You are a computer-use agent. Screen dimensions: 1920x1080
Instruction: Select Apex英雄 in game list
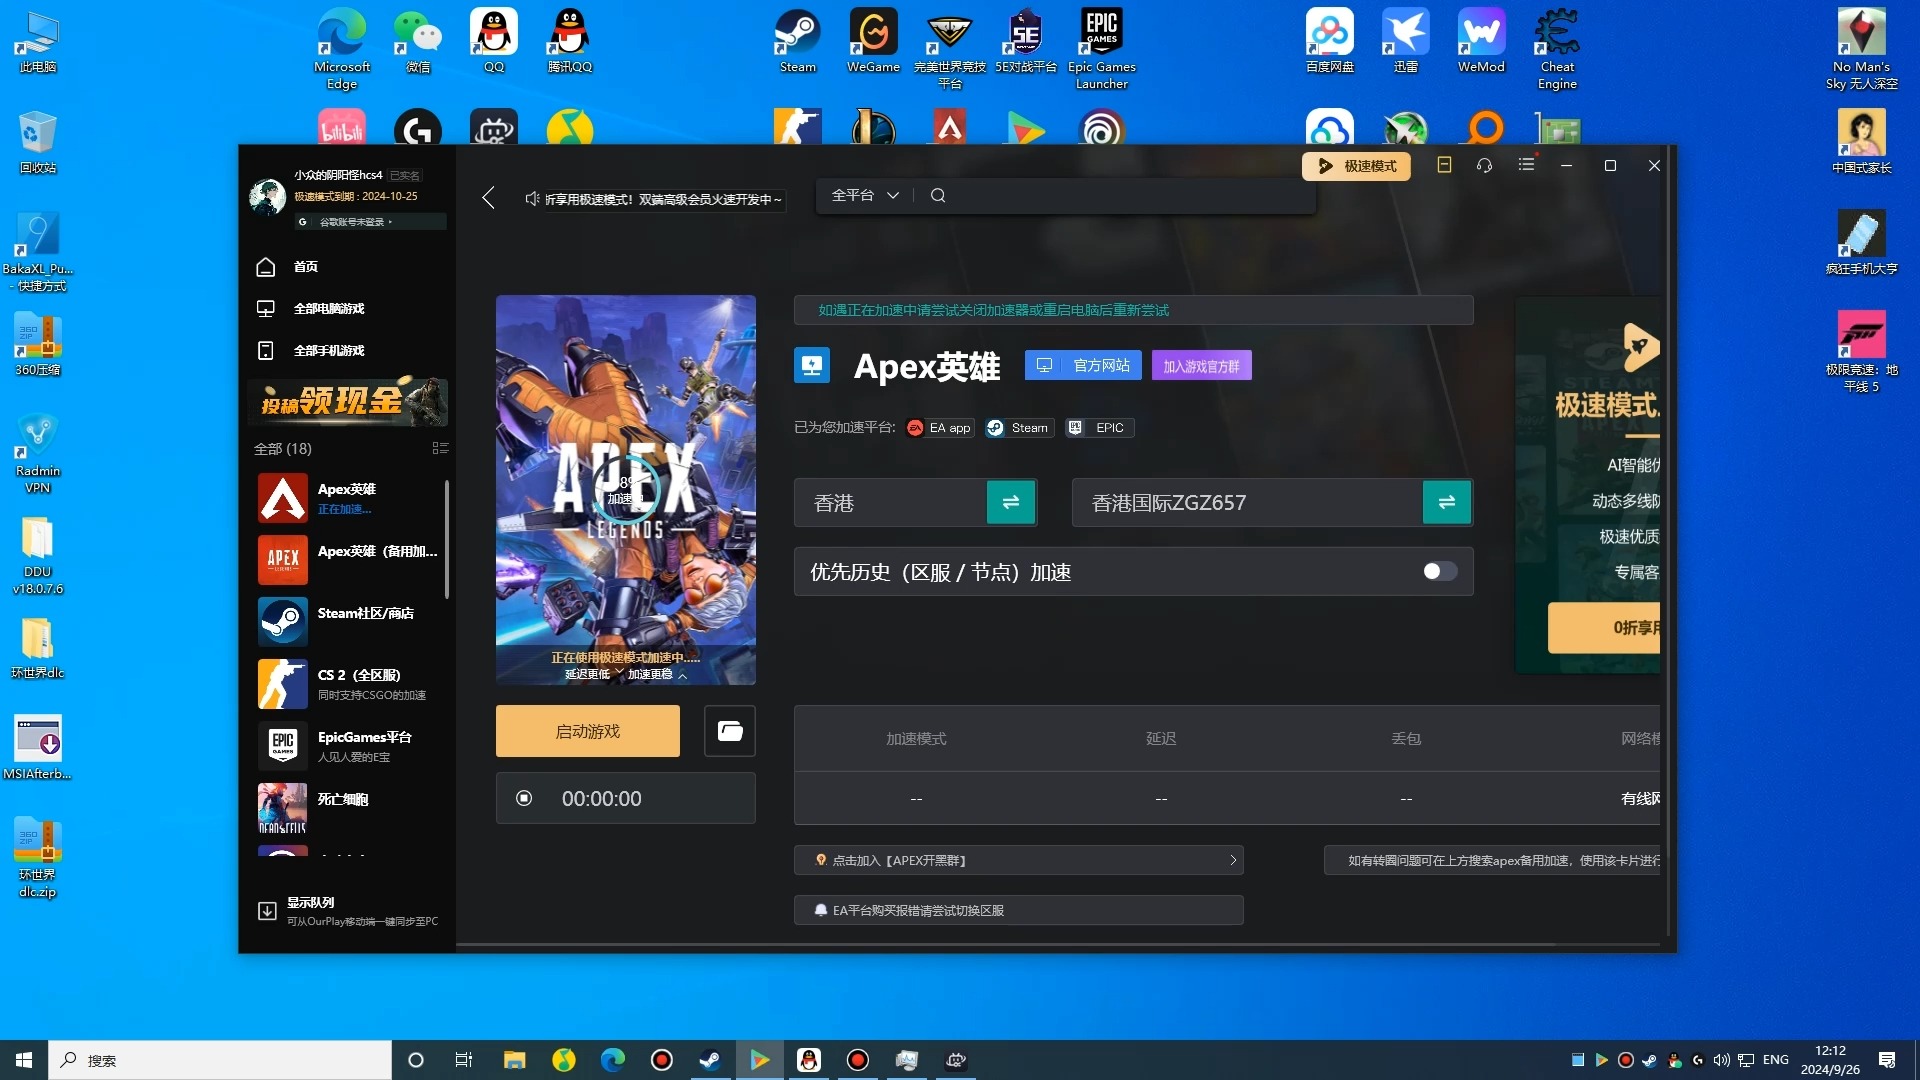[x=348, y=498]
